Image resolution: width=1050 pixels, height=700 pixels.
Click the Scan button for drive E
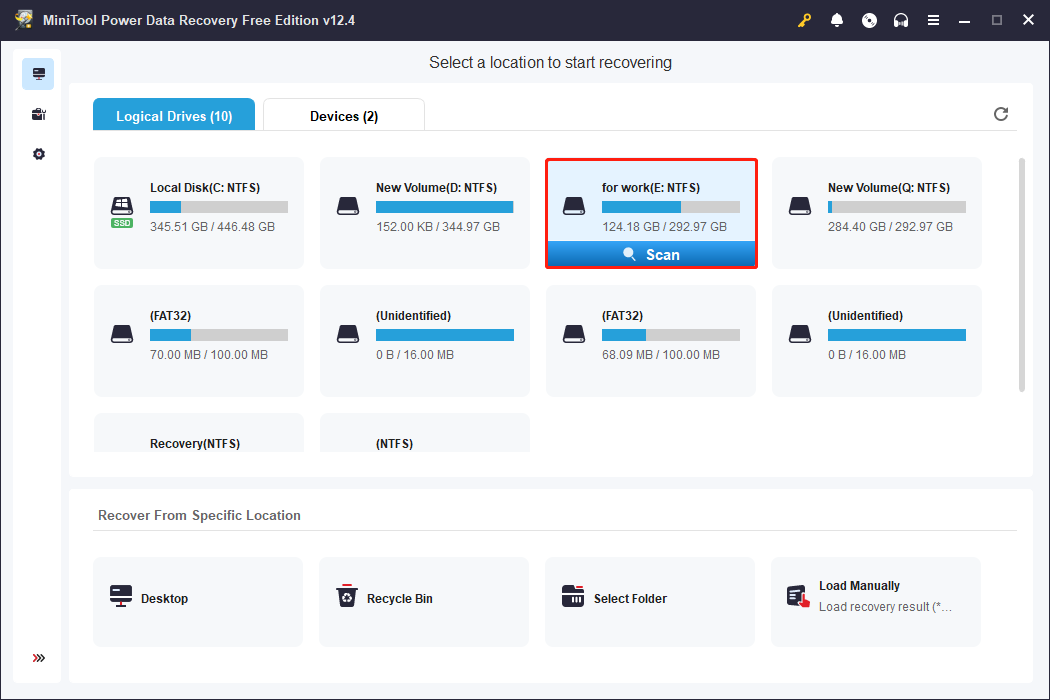click(x=651, y=255)
